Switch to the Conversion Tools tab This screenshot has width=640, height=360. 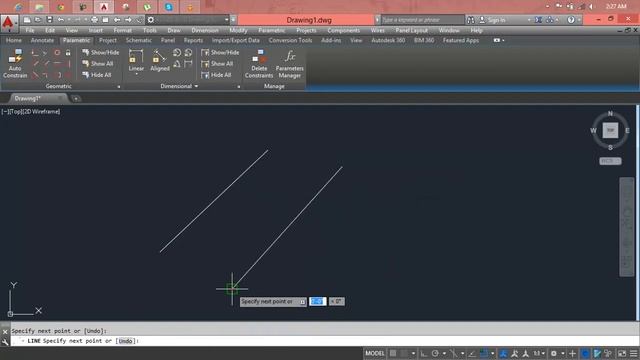point(290,40)
